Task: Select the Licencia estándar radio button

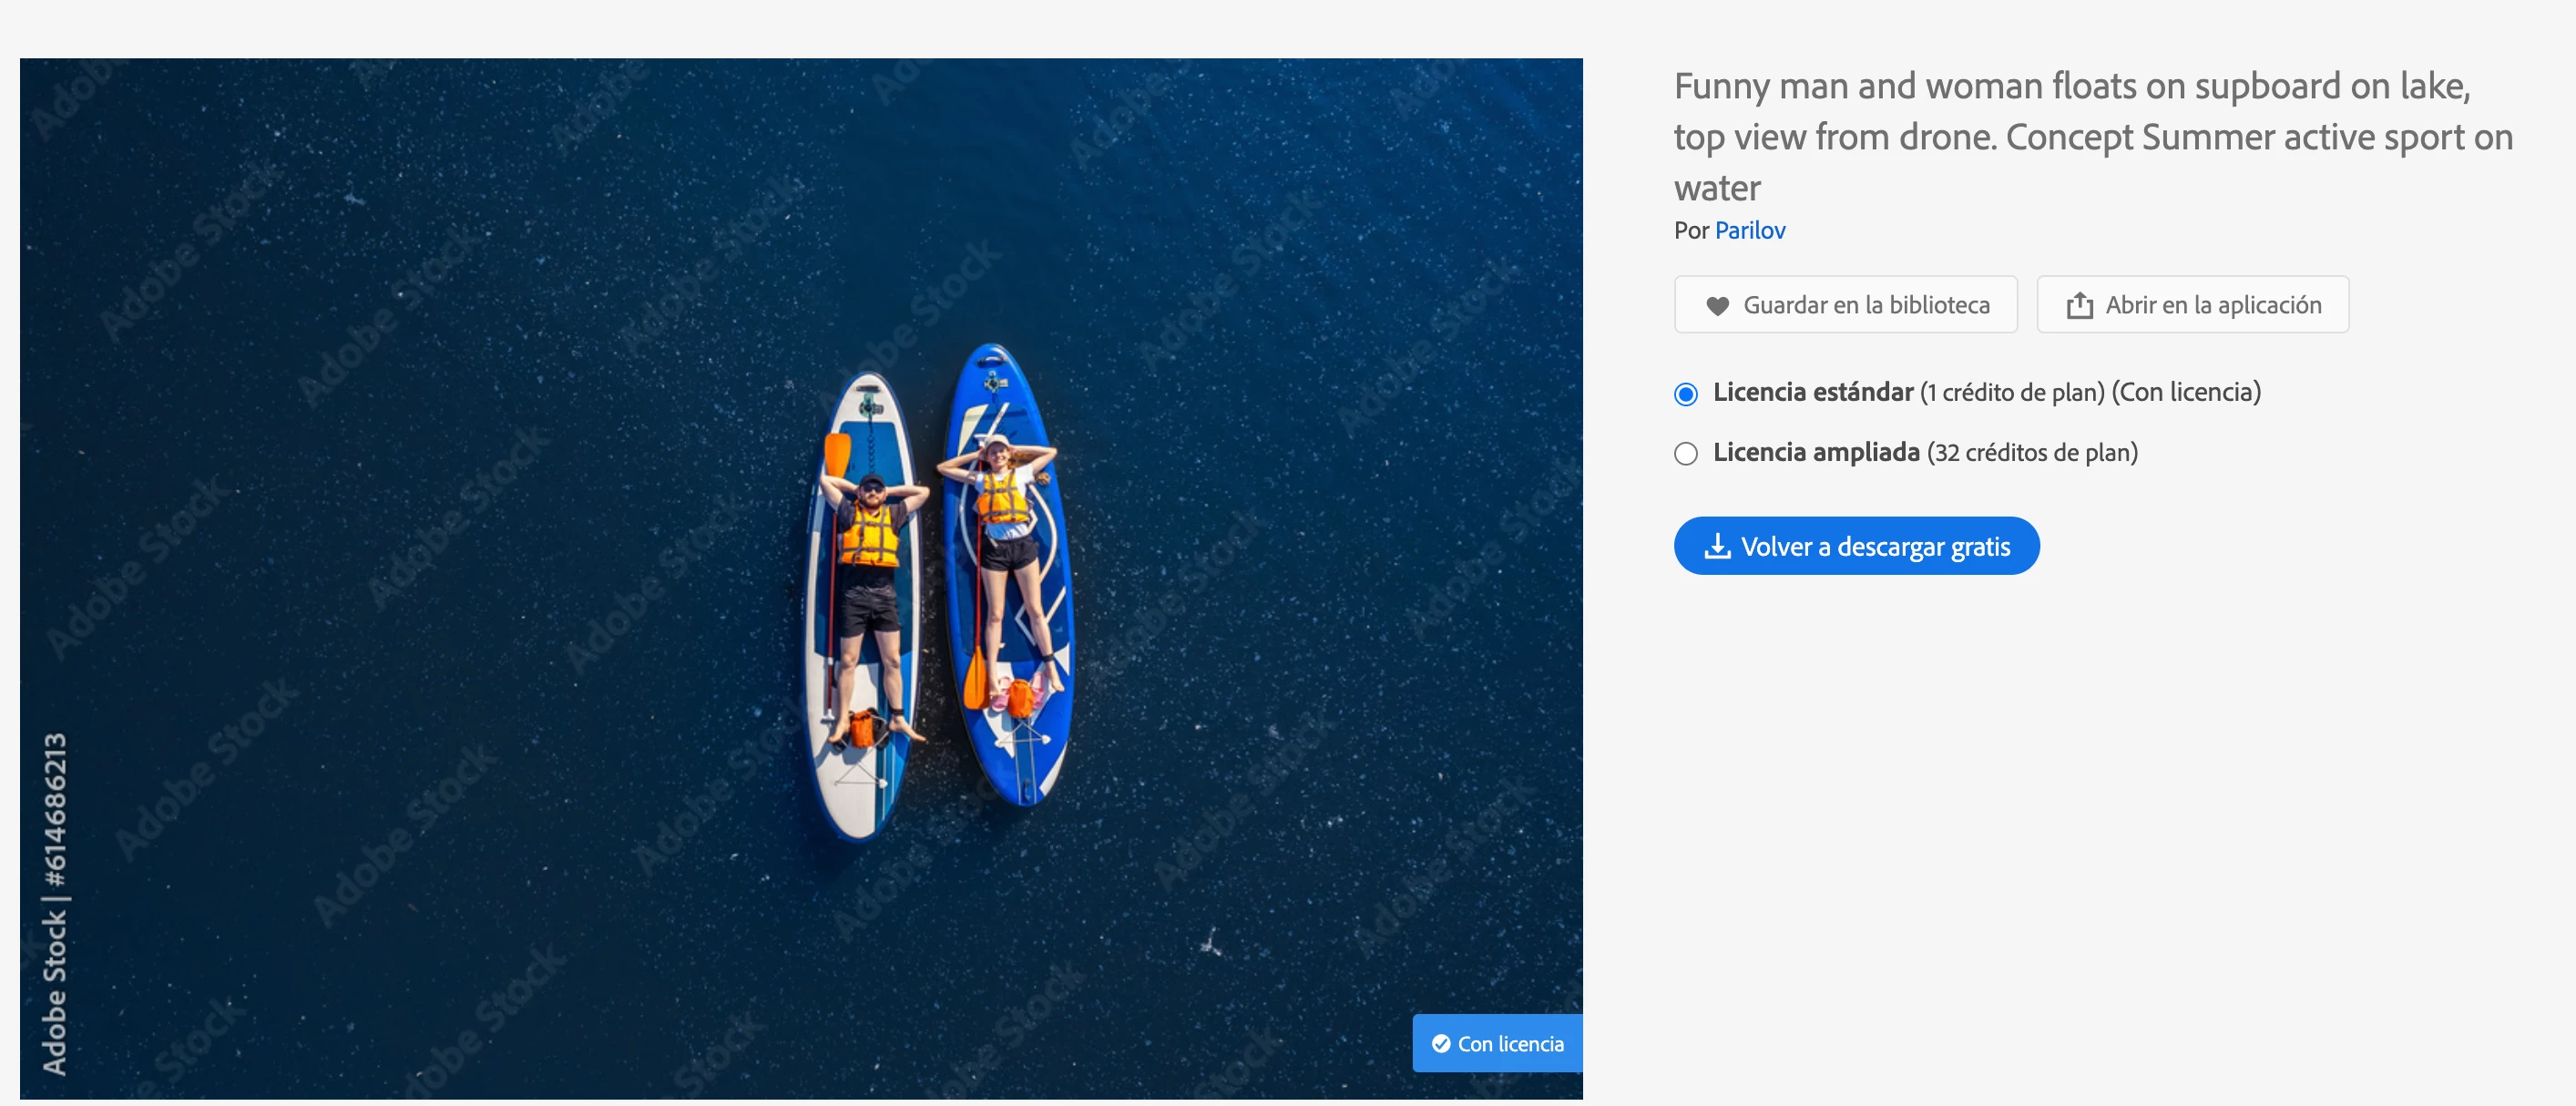Action: [x=1685, y=394]
